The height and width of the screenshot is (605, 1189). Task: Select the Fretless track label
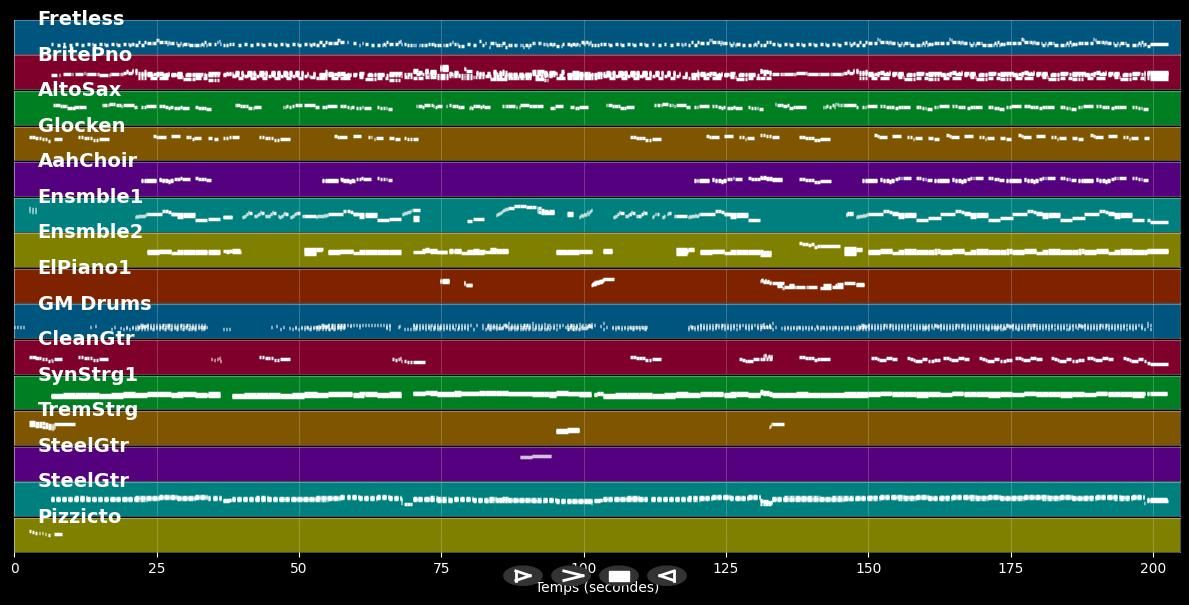point(81,19)
